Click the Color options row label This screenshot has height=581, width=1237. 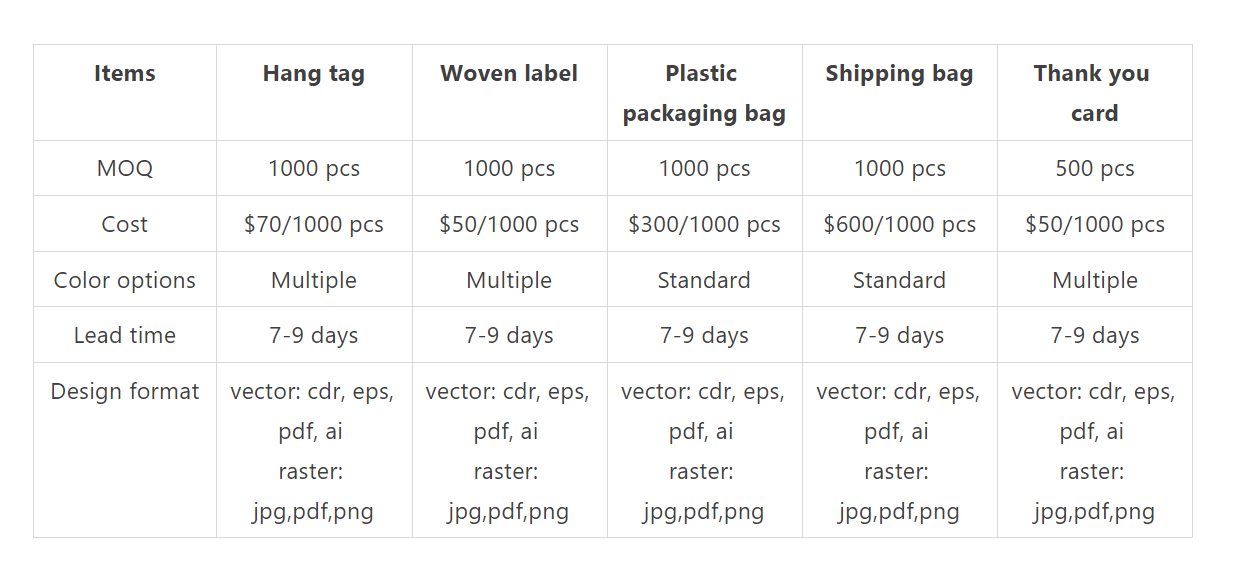125,281
